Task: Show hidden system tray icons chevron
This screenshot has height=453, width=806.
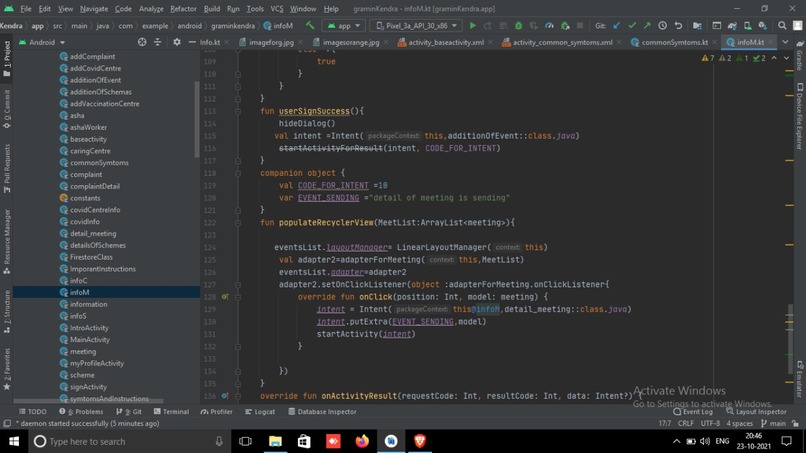Action: [x=676, y=441]
